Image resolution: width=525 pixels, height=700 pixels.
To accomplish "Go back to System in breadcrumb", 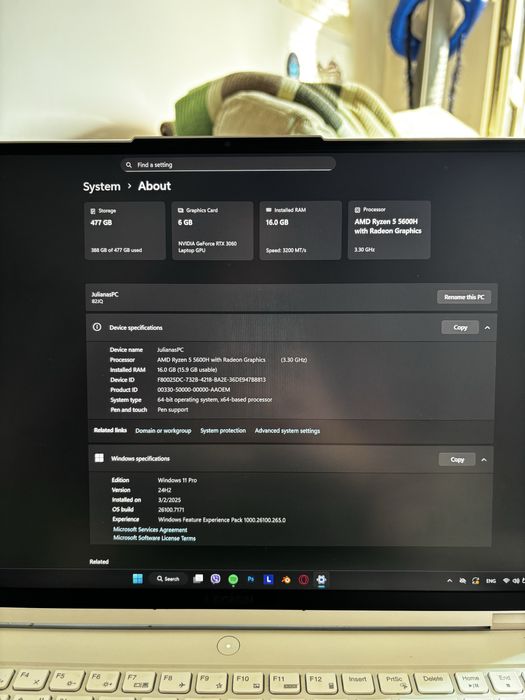I will [x=101, y=187].
